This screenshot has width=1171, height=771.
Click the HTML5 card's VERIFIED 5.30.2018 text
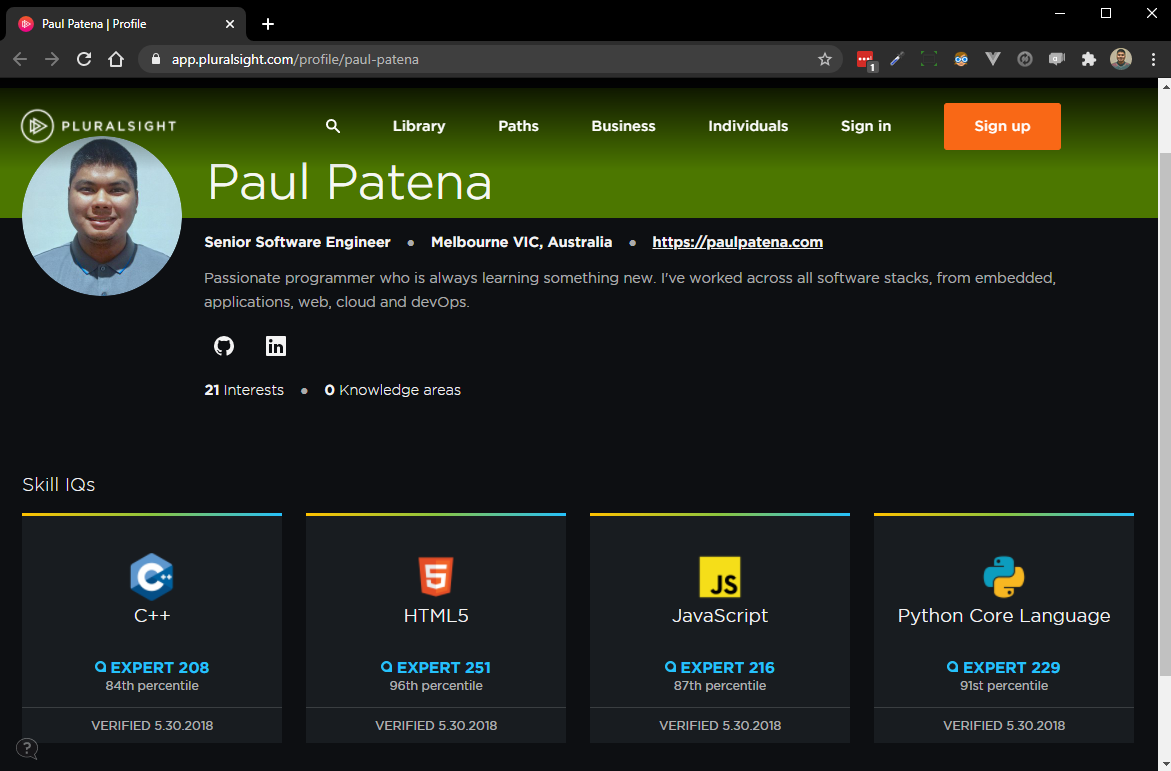[x=436, y=725]
